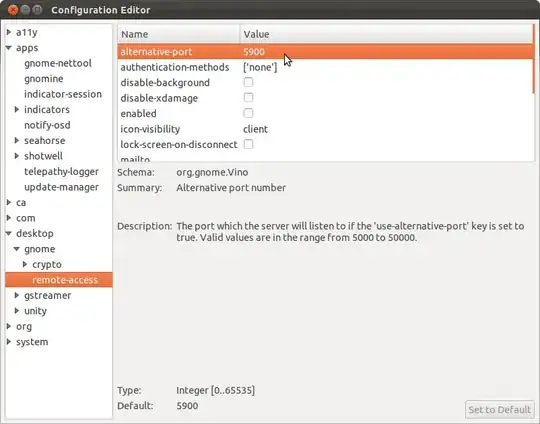Select the enabled key name
The width and height of the screenshot is (540, 424).
(138, 114)
